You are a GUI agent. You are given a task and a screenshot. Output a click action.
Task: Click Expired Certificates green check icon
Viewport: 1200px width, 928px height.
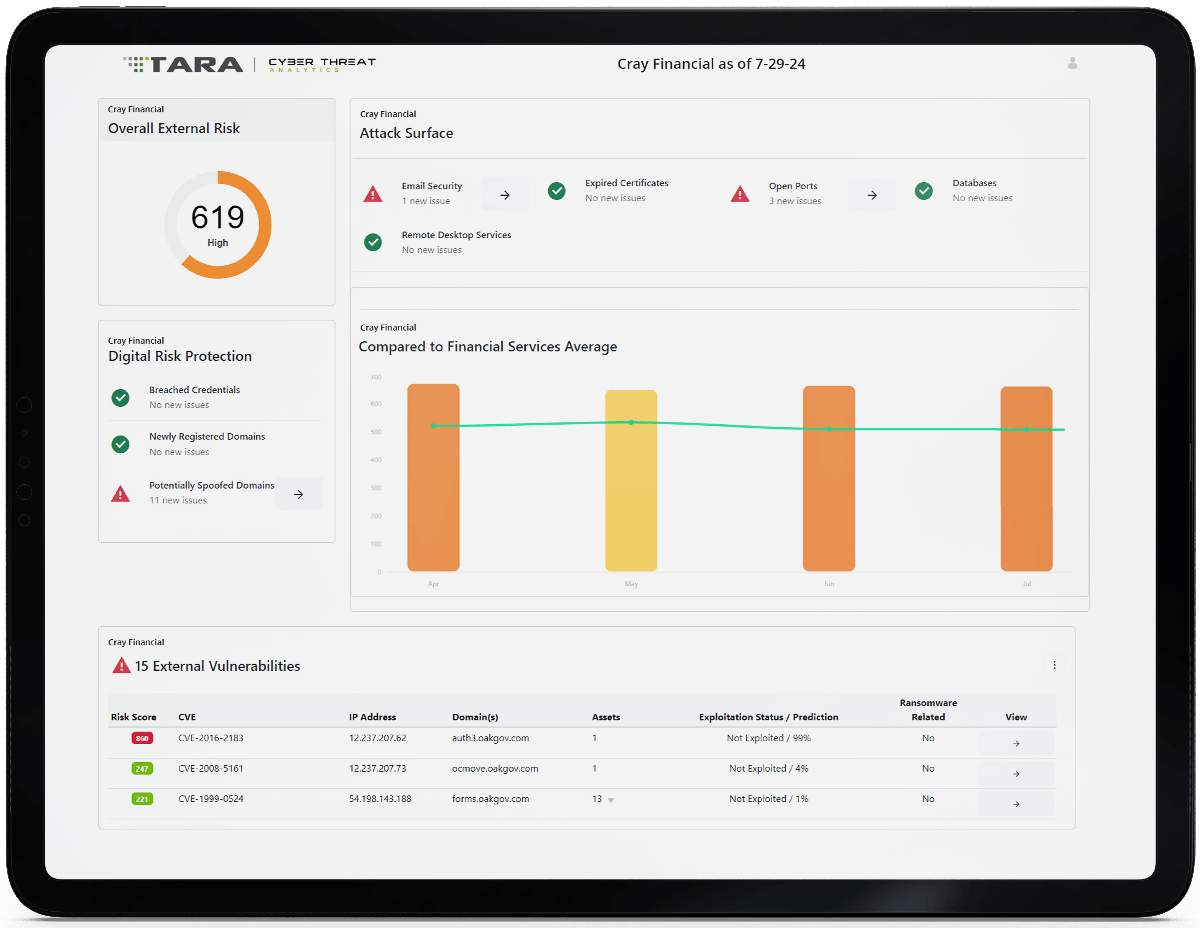[557, 190]
